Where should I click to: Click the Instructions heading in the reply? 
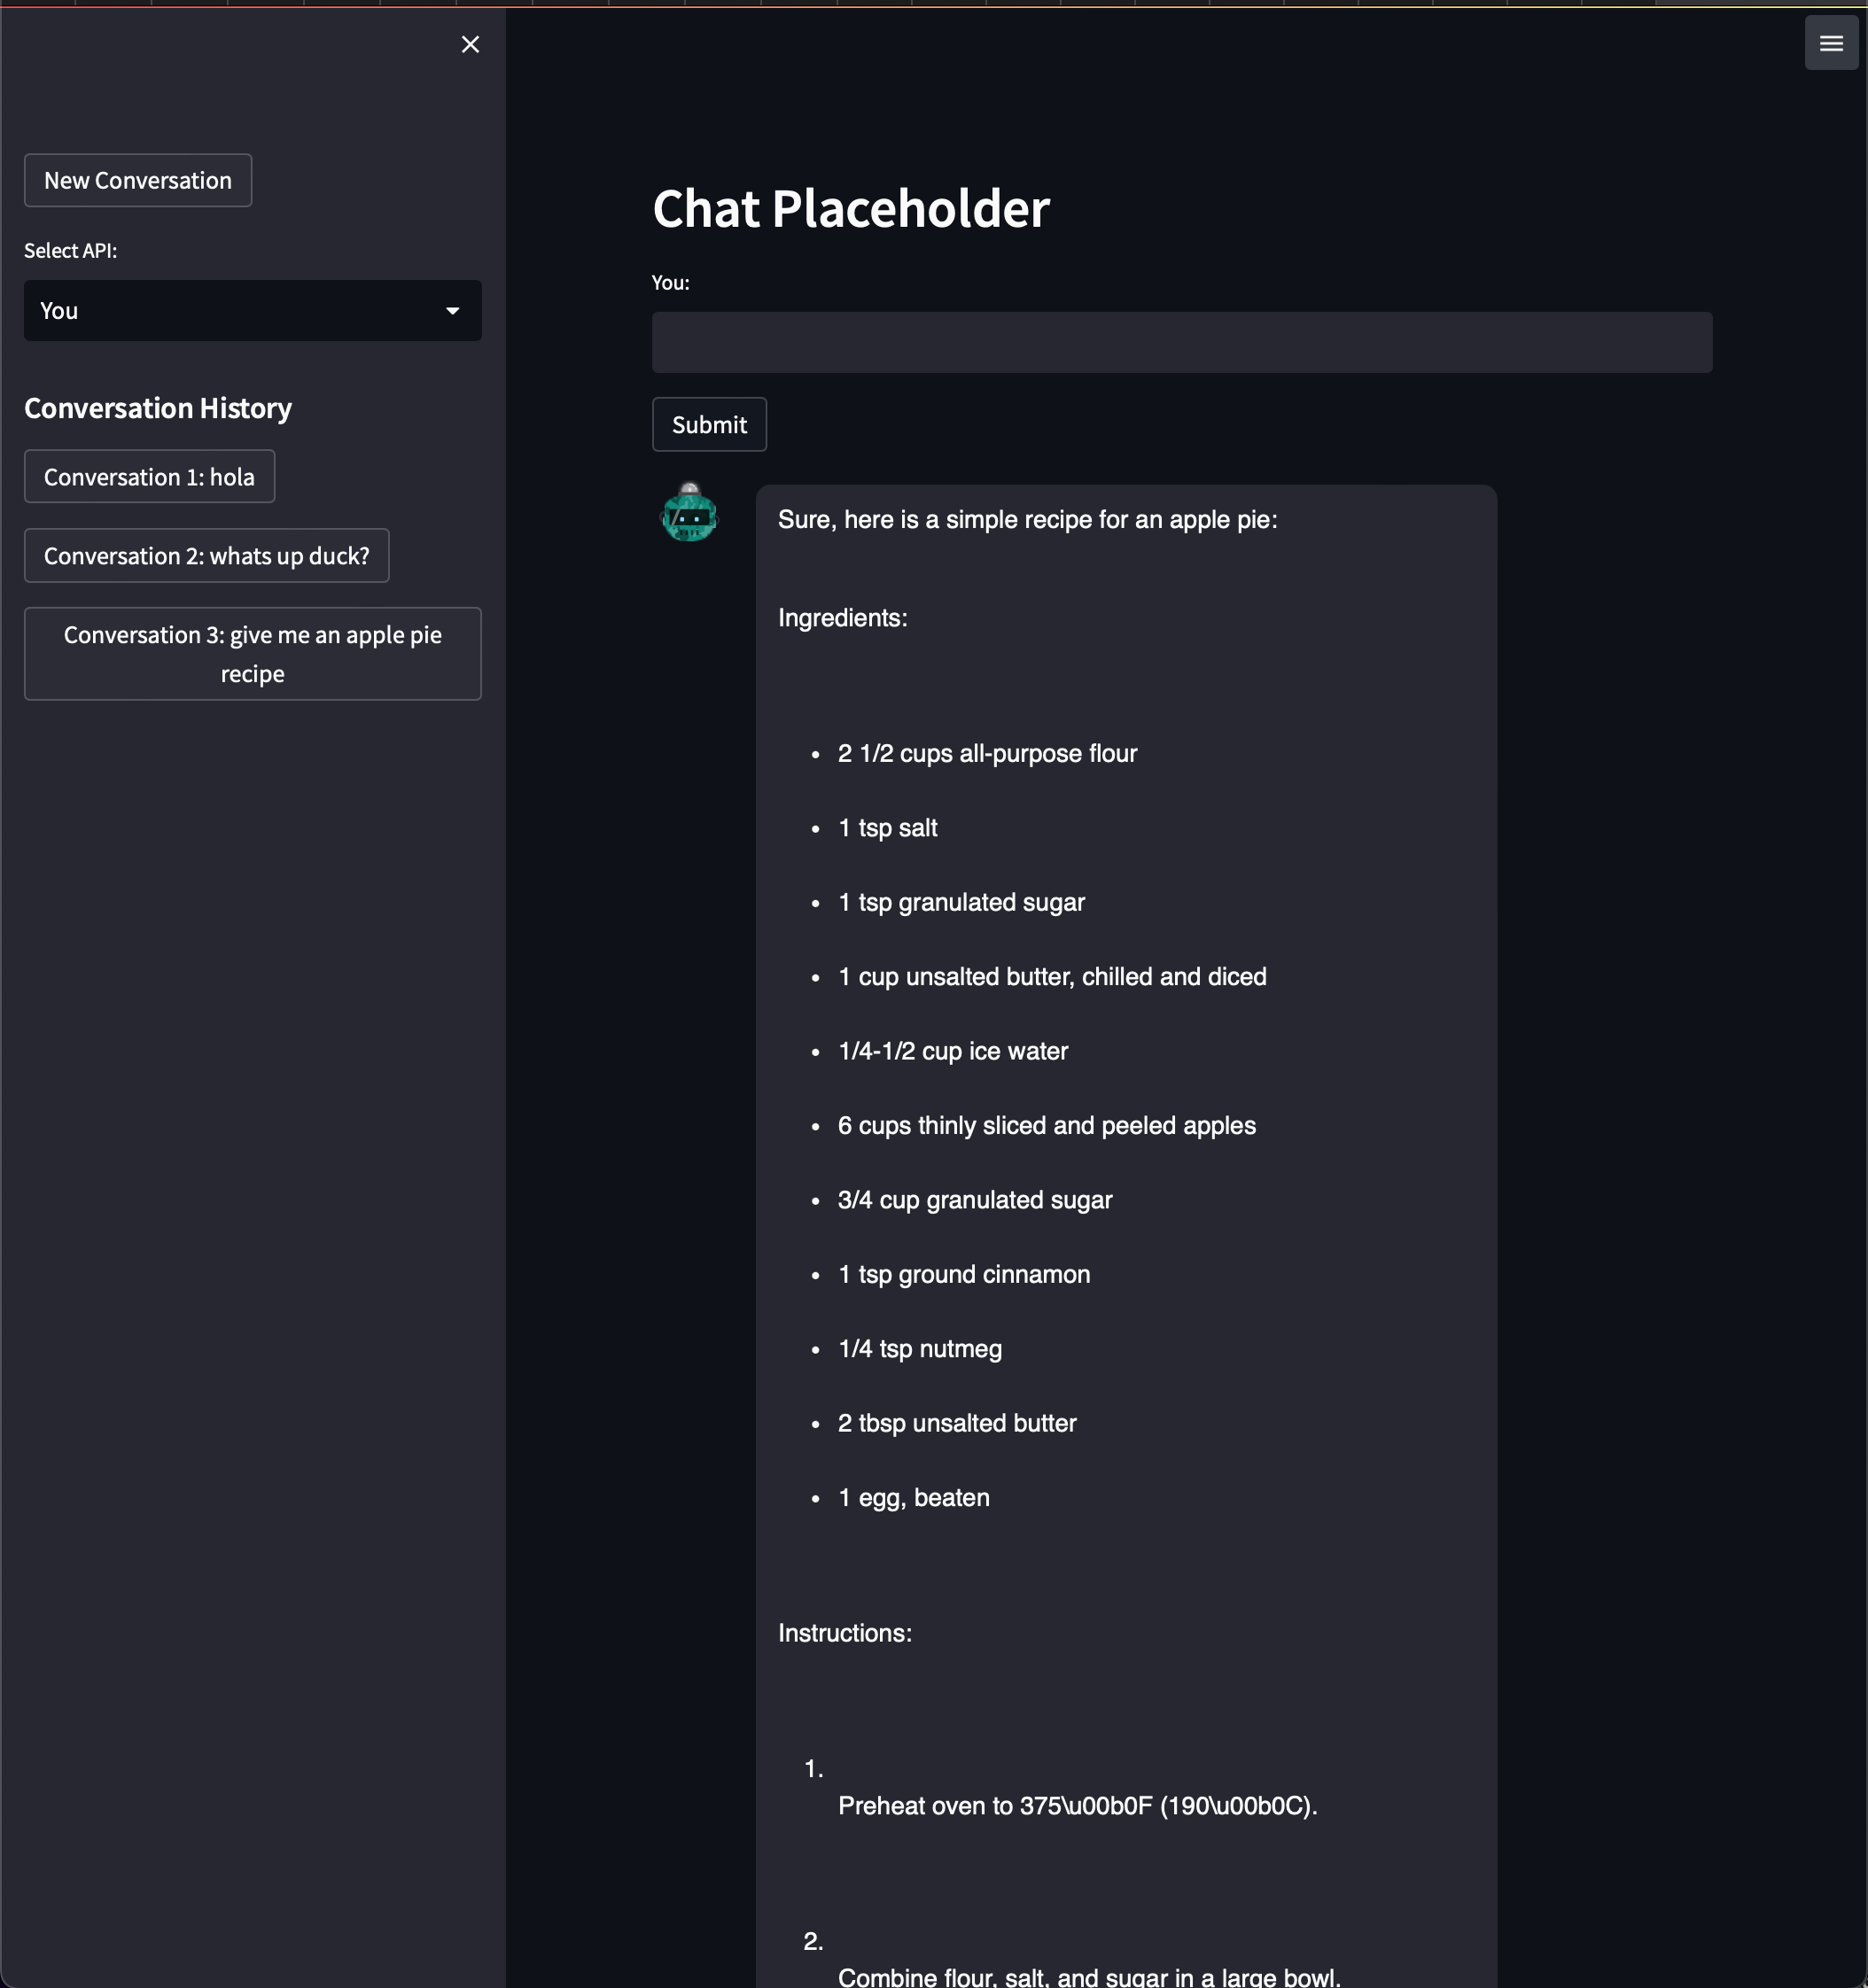pyautogui.click(x=844, y=1633)
